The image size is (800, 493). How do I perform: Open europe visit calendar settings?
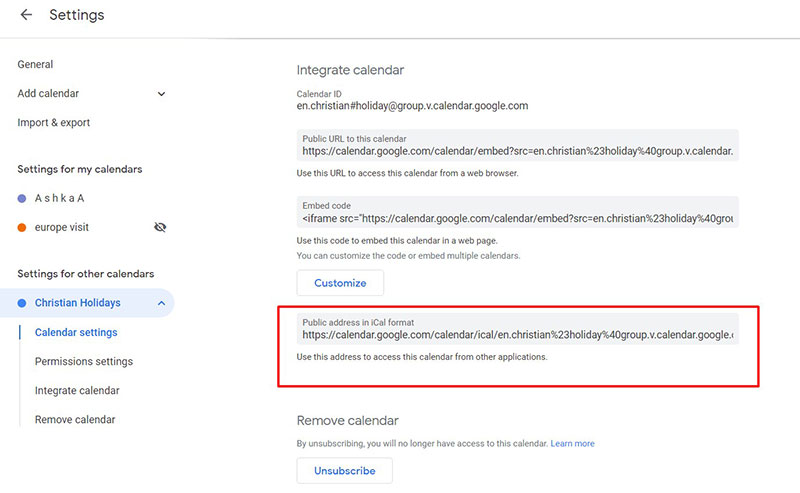(62, 227)
